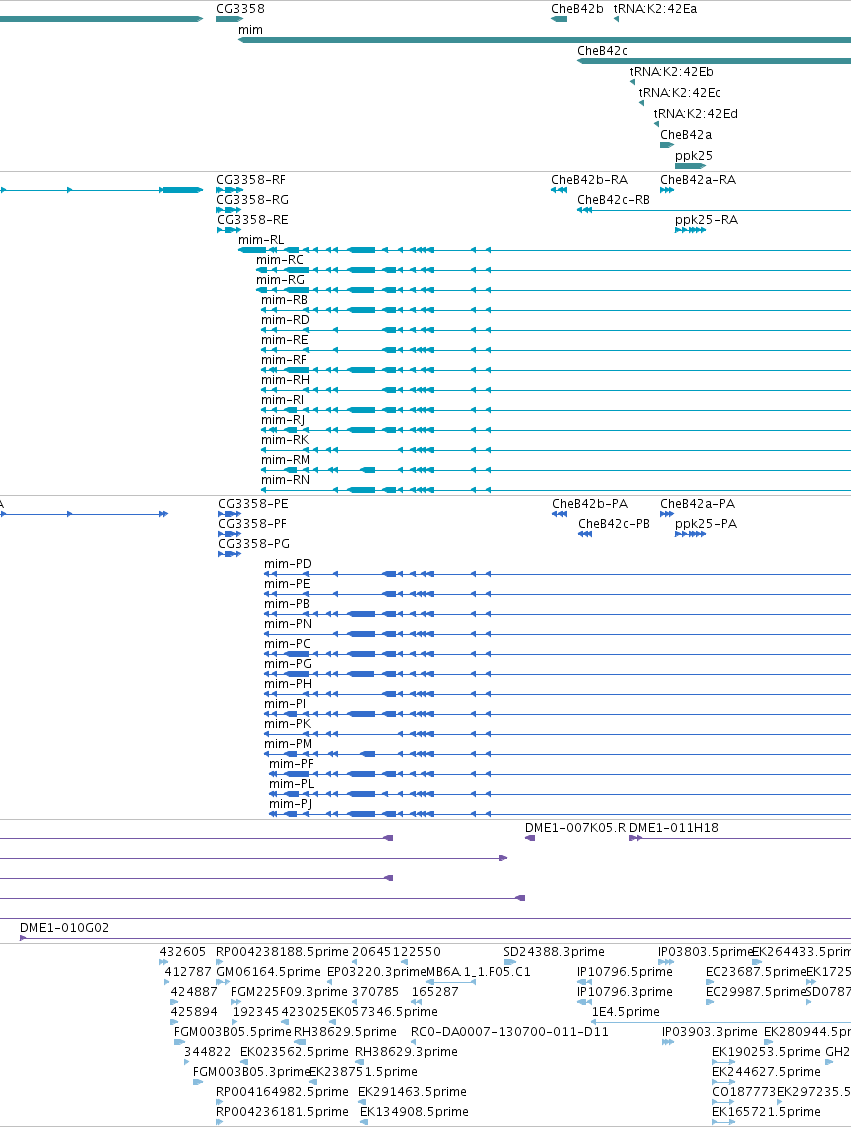Select IP03903.3prime EST label
The image size is (851, 1127).
pyautogui.click(x=709, y=1032)
